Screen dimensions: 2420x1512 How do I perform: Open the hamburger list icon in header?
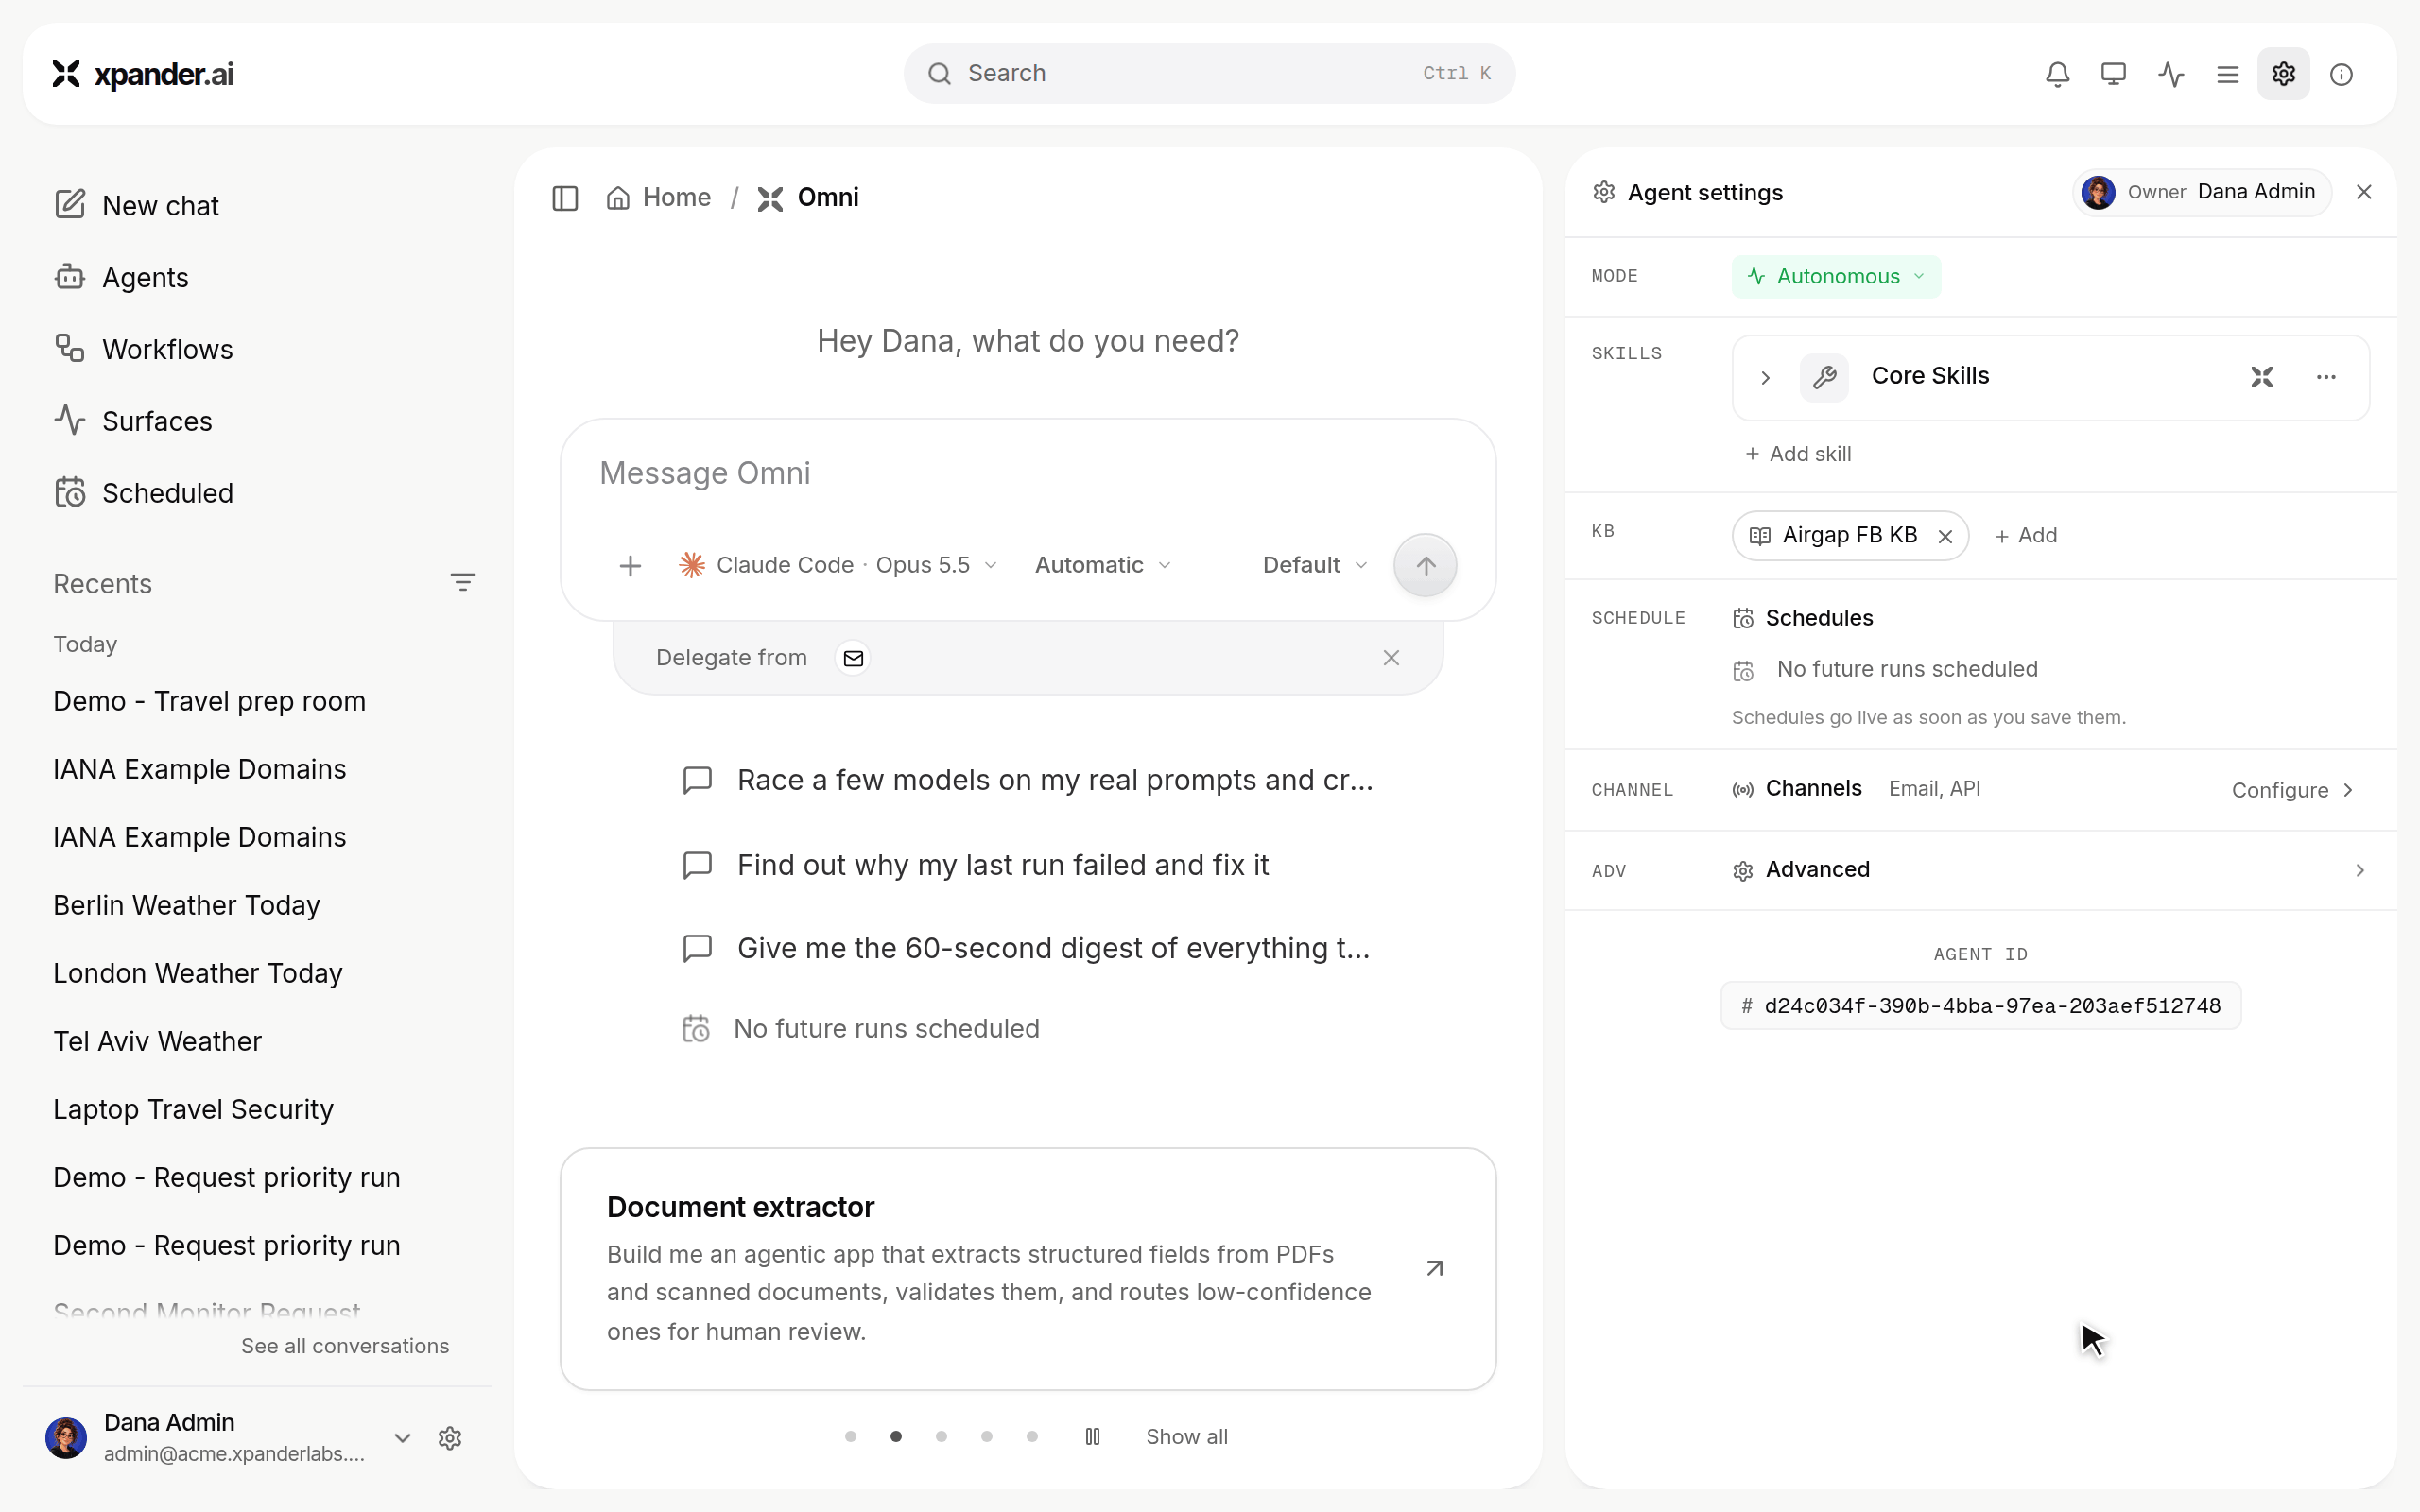[2227, 74]
